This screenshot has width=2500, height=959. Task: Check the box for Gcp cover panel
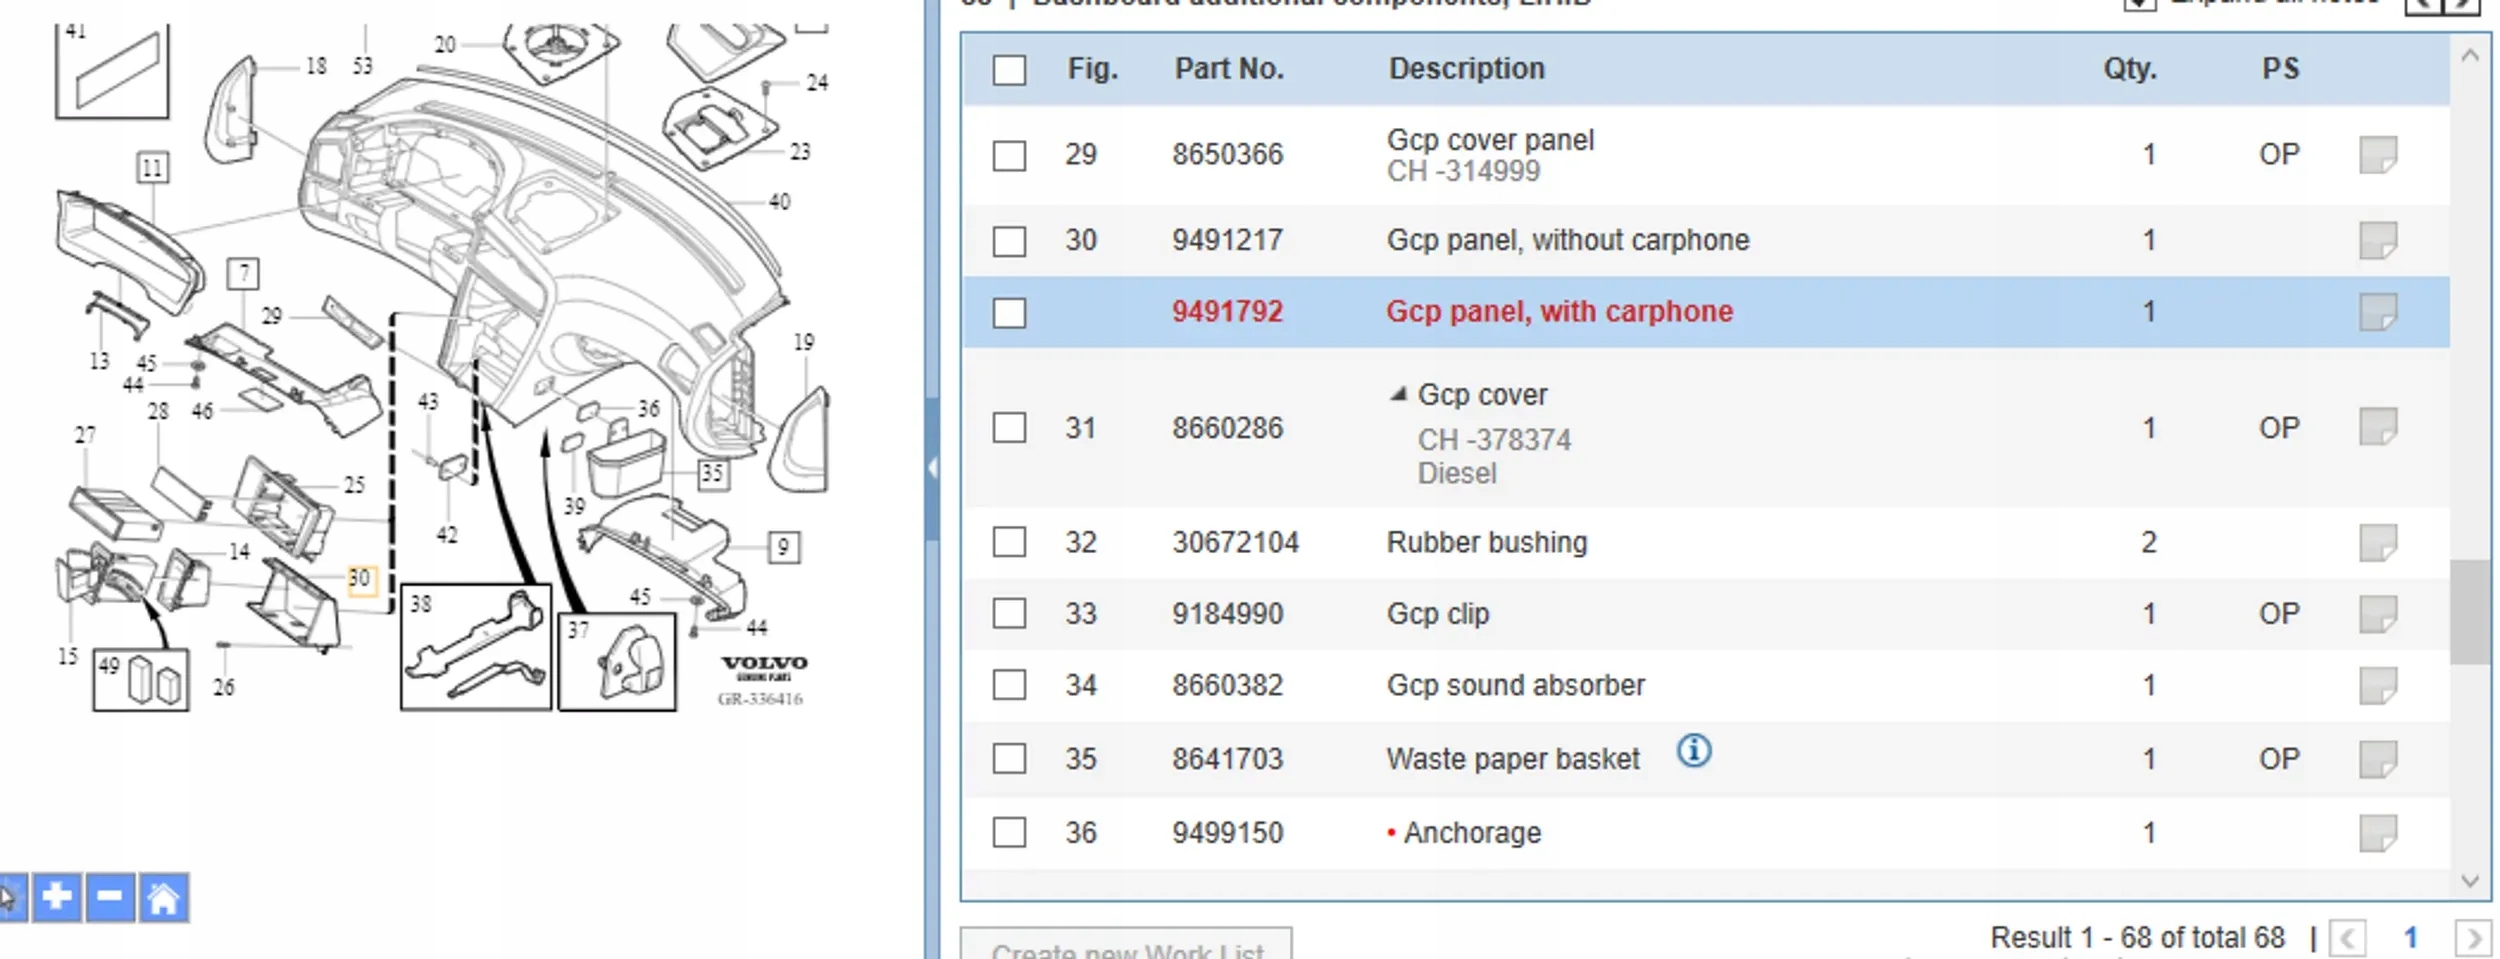pos(1009,155)
